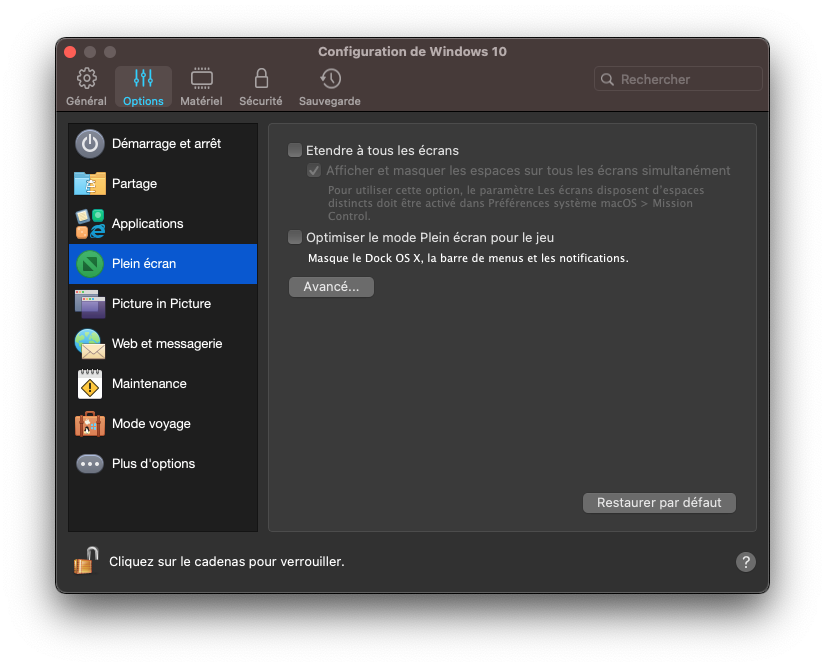The width and height of the screenshot is (825, 667).
Task: Select Démarrage et arrêt power icon
Action: tap(90, 144)
